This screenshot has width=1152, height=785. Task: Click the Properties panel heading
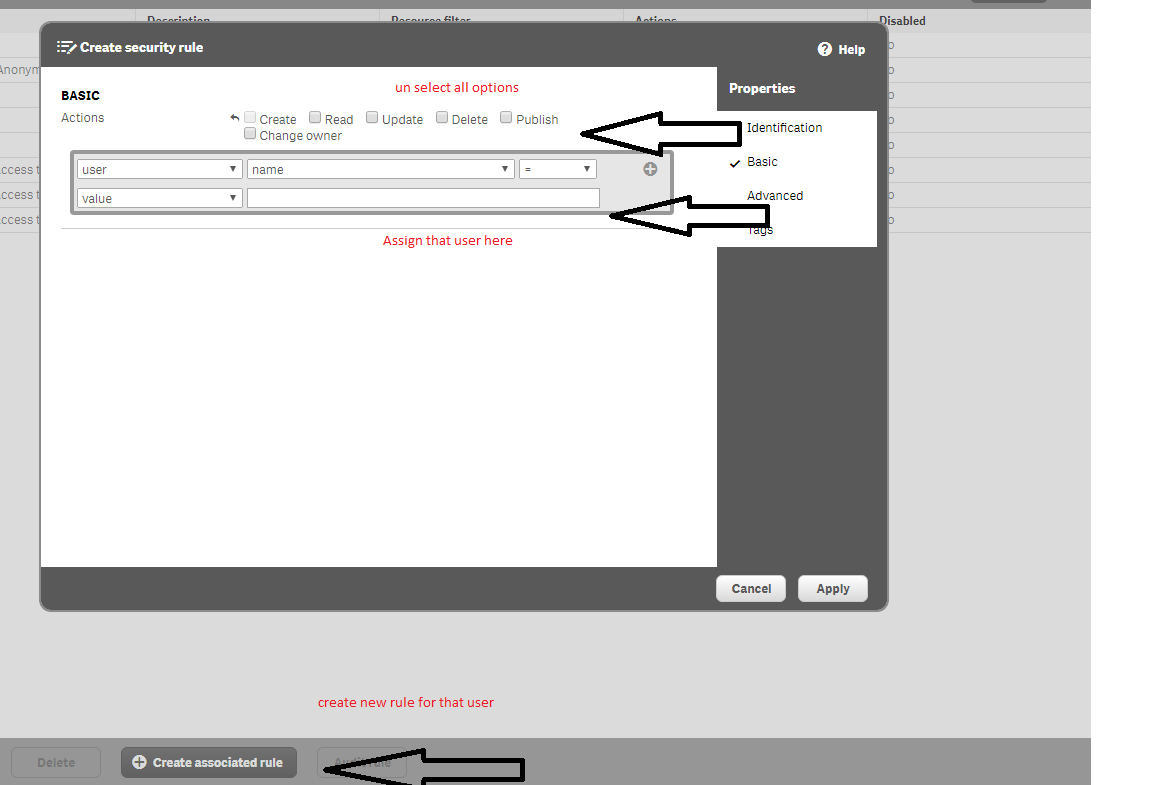coord(762,88)
